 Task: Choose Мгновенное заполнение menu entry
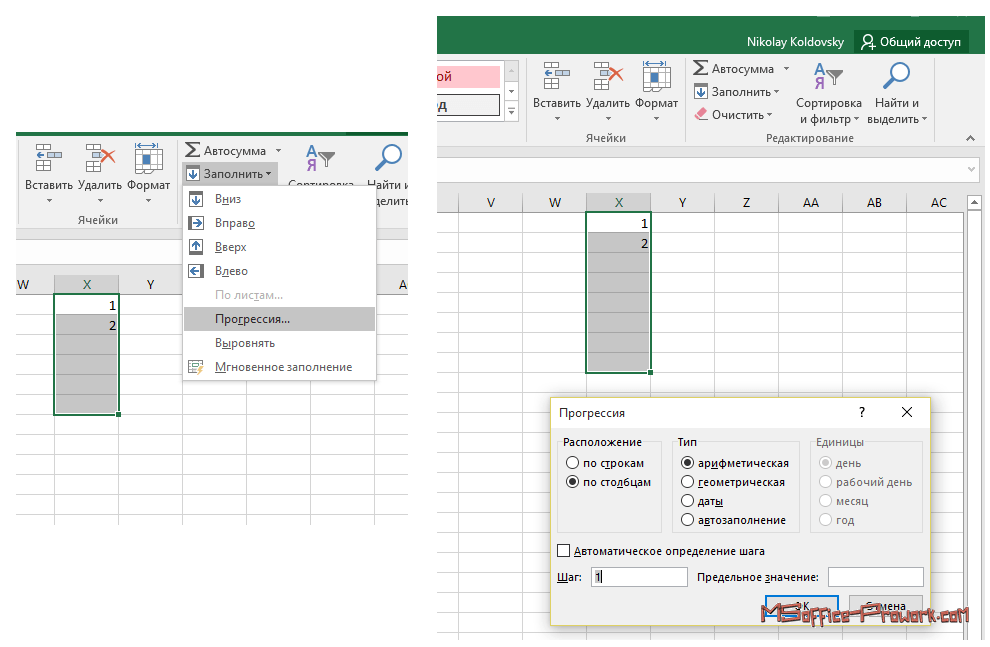[x=280, y=367]
